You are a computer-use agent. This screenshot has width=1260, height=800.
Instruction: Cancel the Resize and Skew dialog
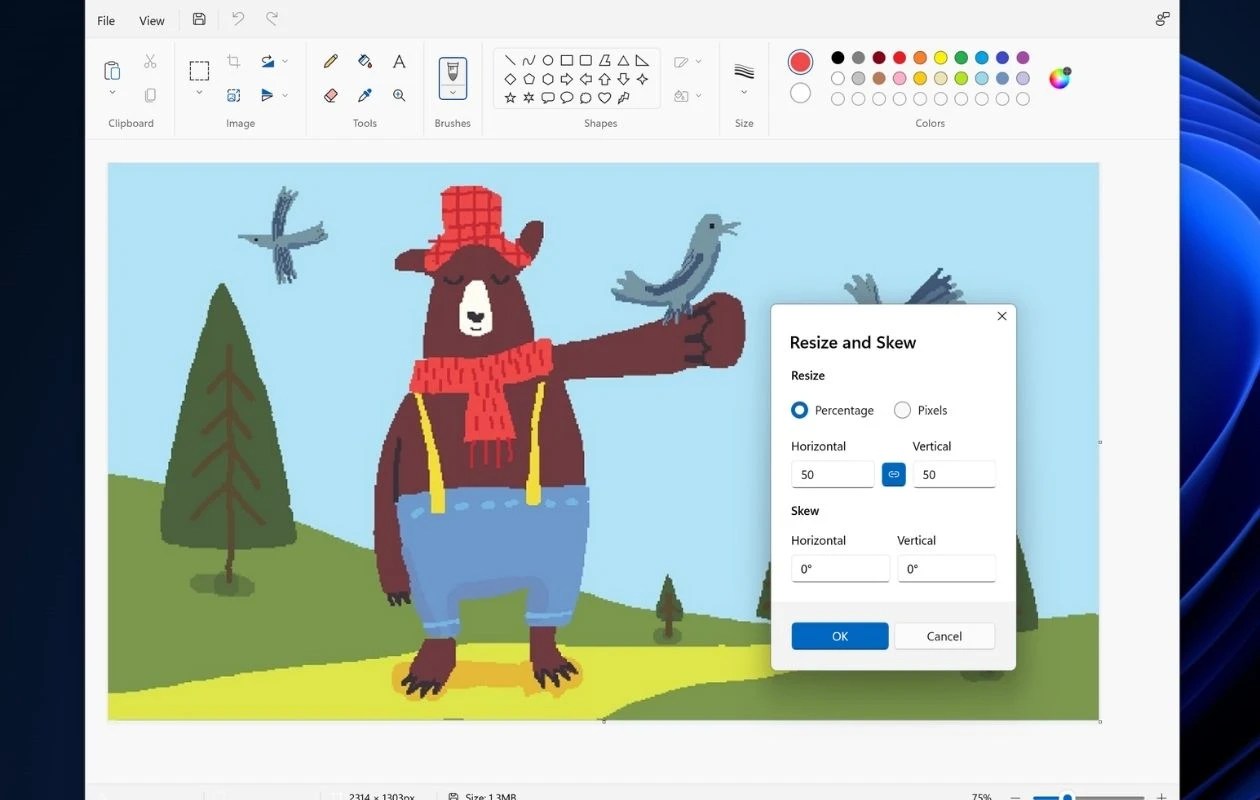(943, 636)
